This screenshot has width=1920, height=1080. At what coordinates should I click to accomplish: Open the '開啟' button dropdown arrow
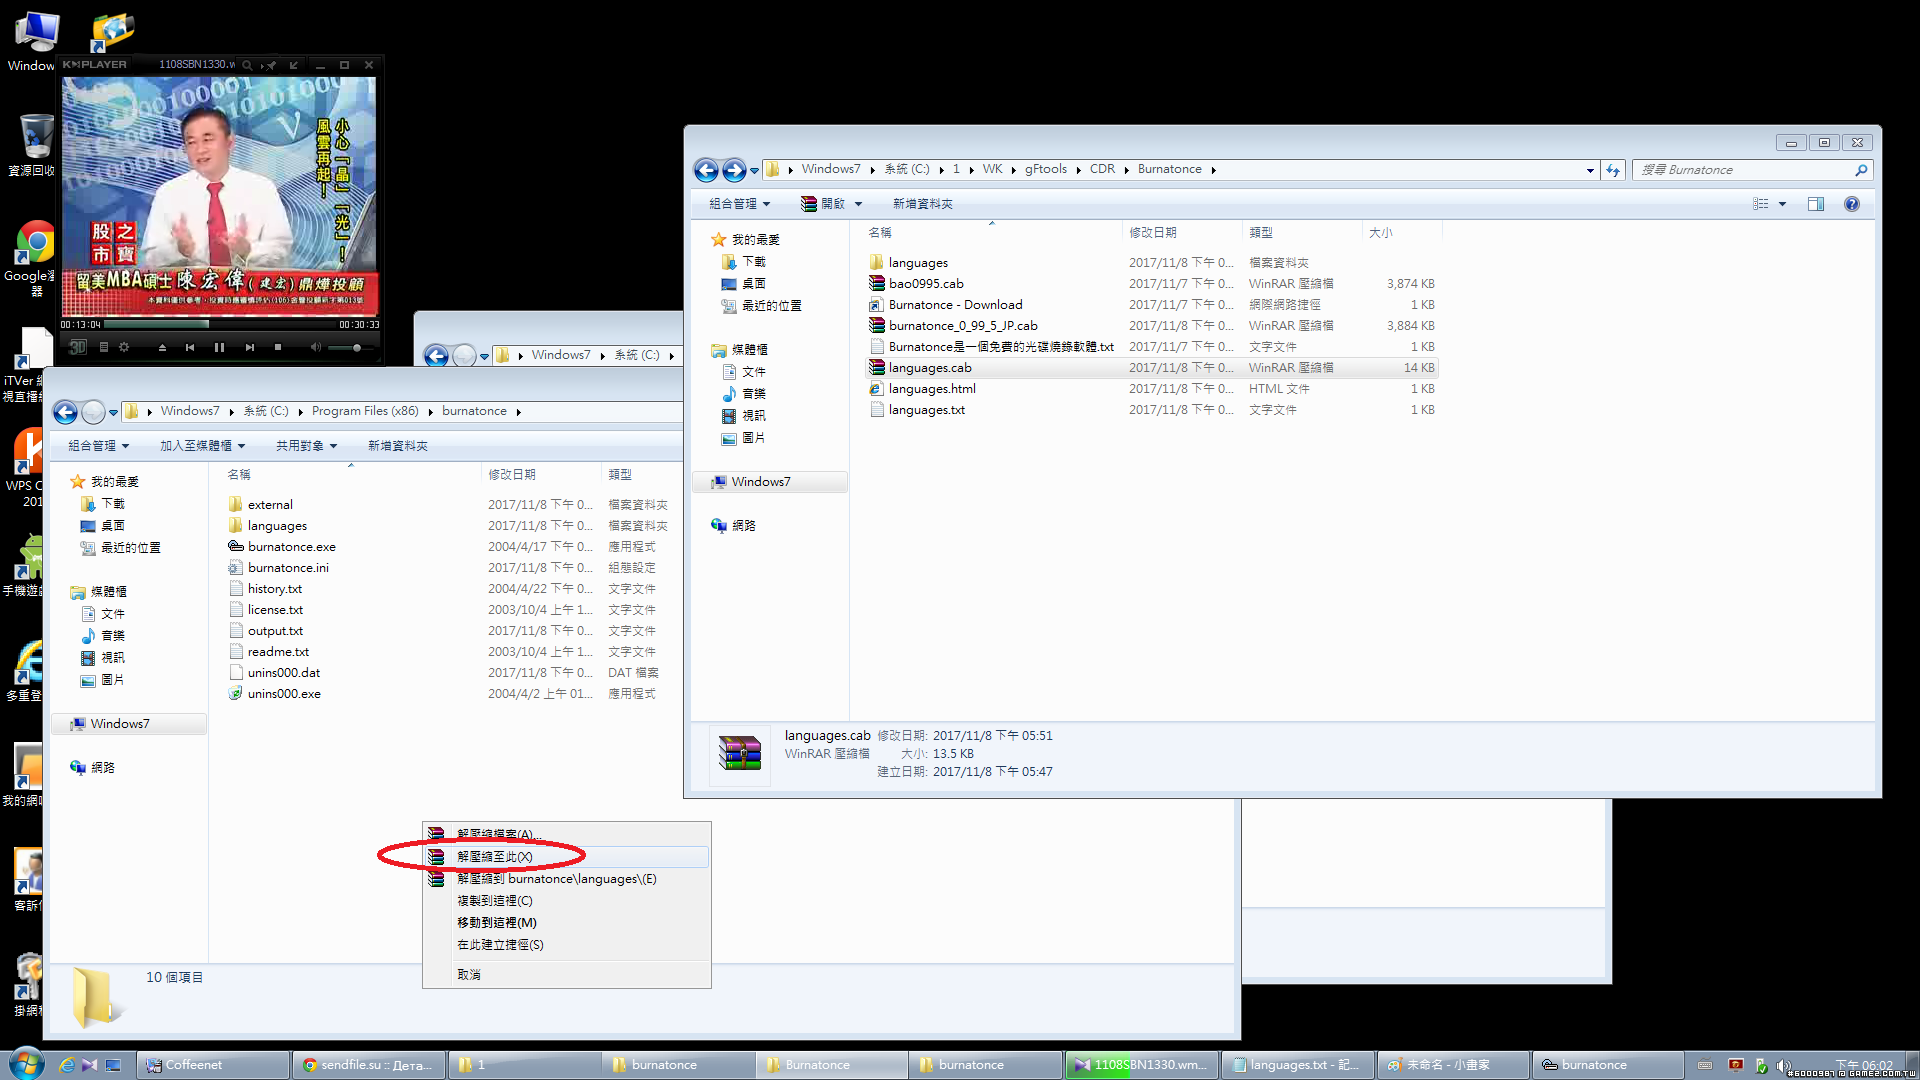pos(859,204)
